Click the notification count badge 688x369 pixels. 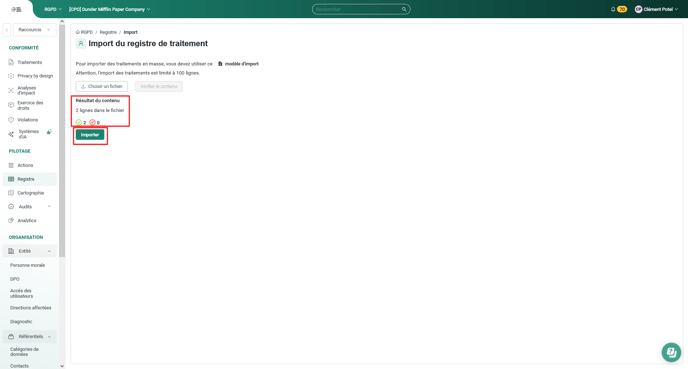[x=622, y=9]
